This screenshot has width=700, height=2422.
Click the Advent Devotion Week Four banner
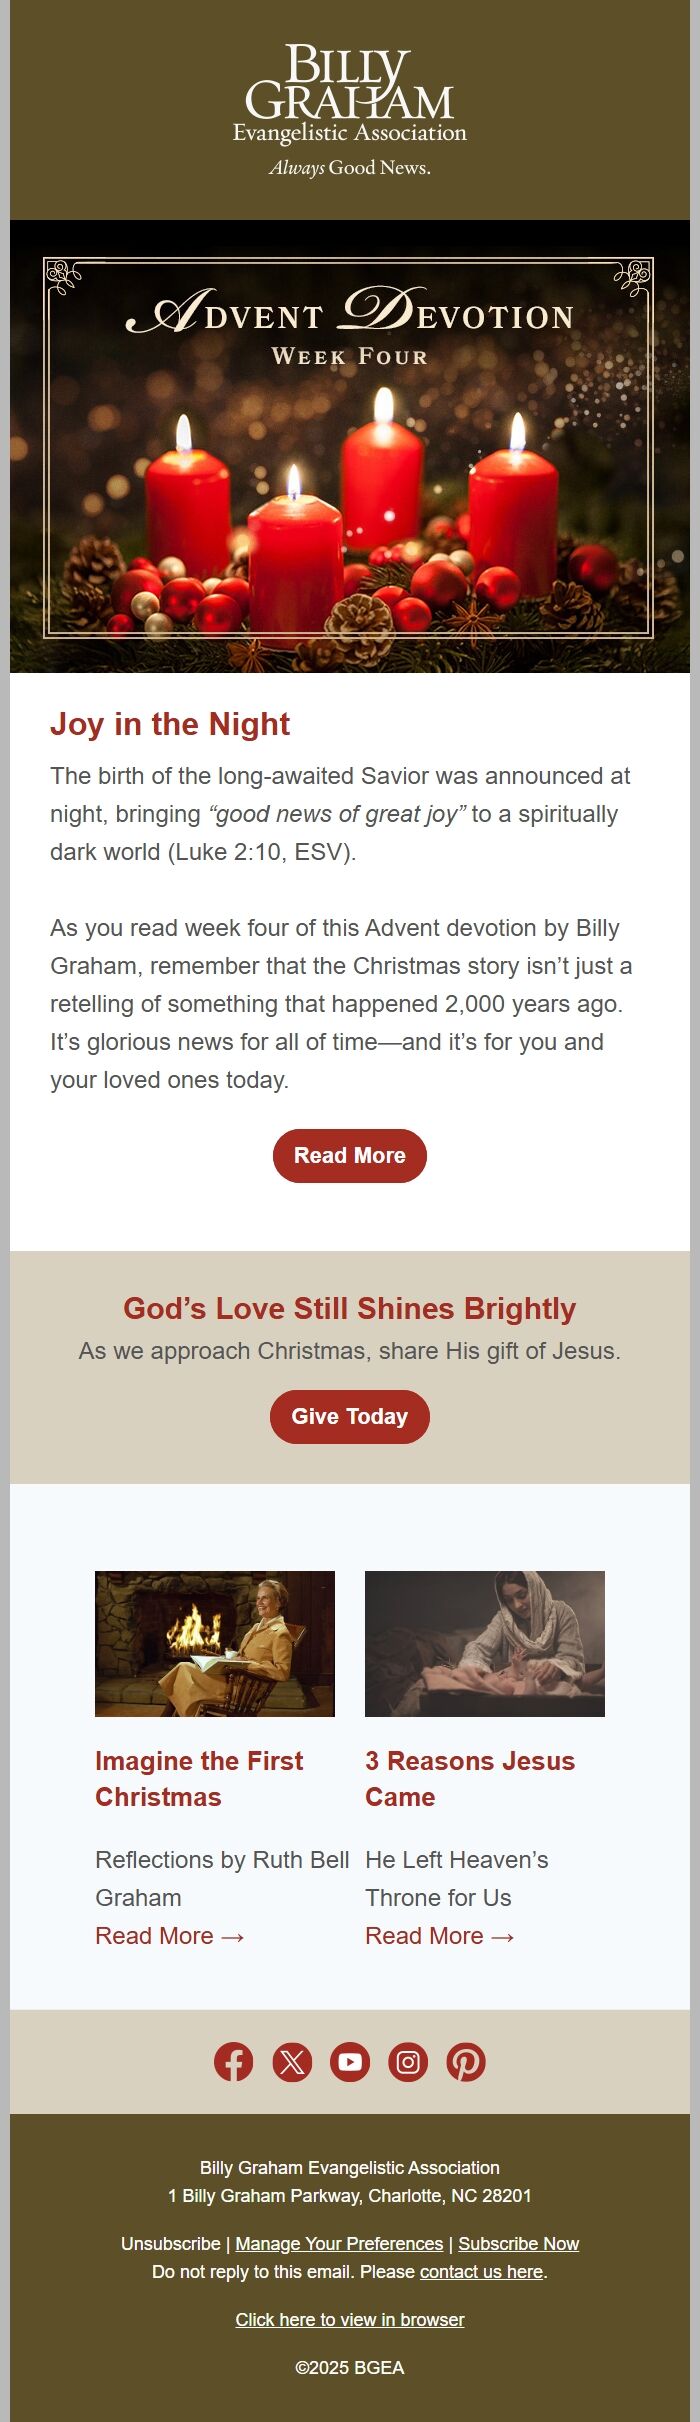click(x=349, y=445)
